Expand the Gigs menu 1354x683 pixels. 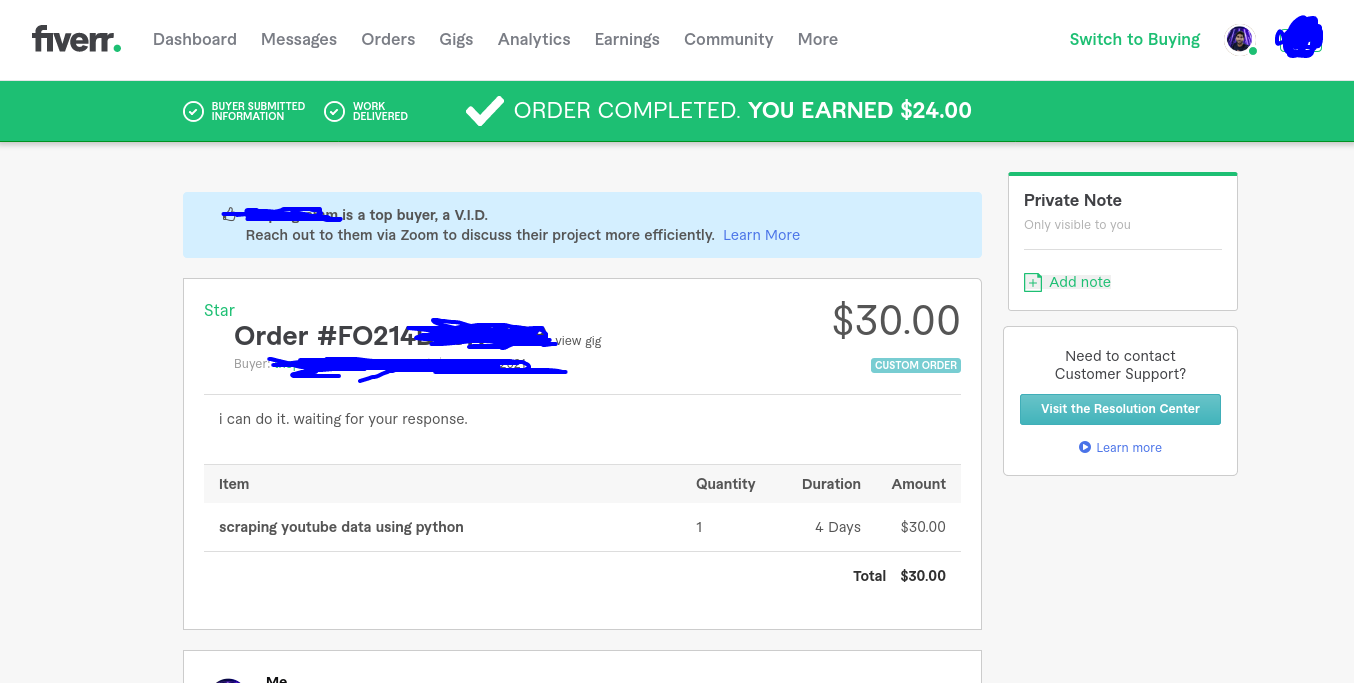click(x=456, y=39)
